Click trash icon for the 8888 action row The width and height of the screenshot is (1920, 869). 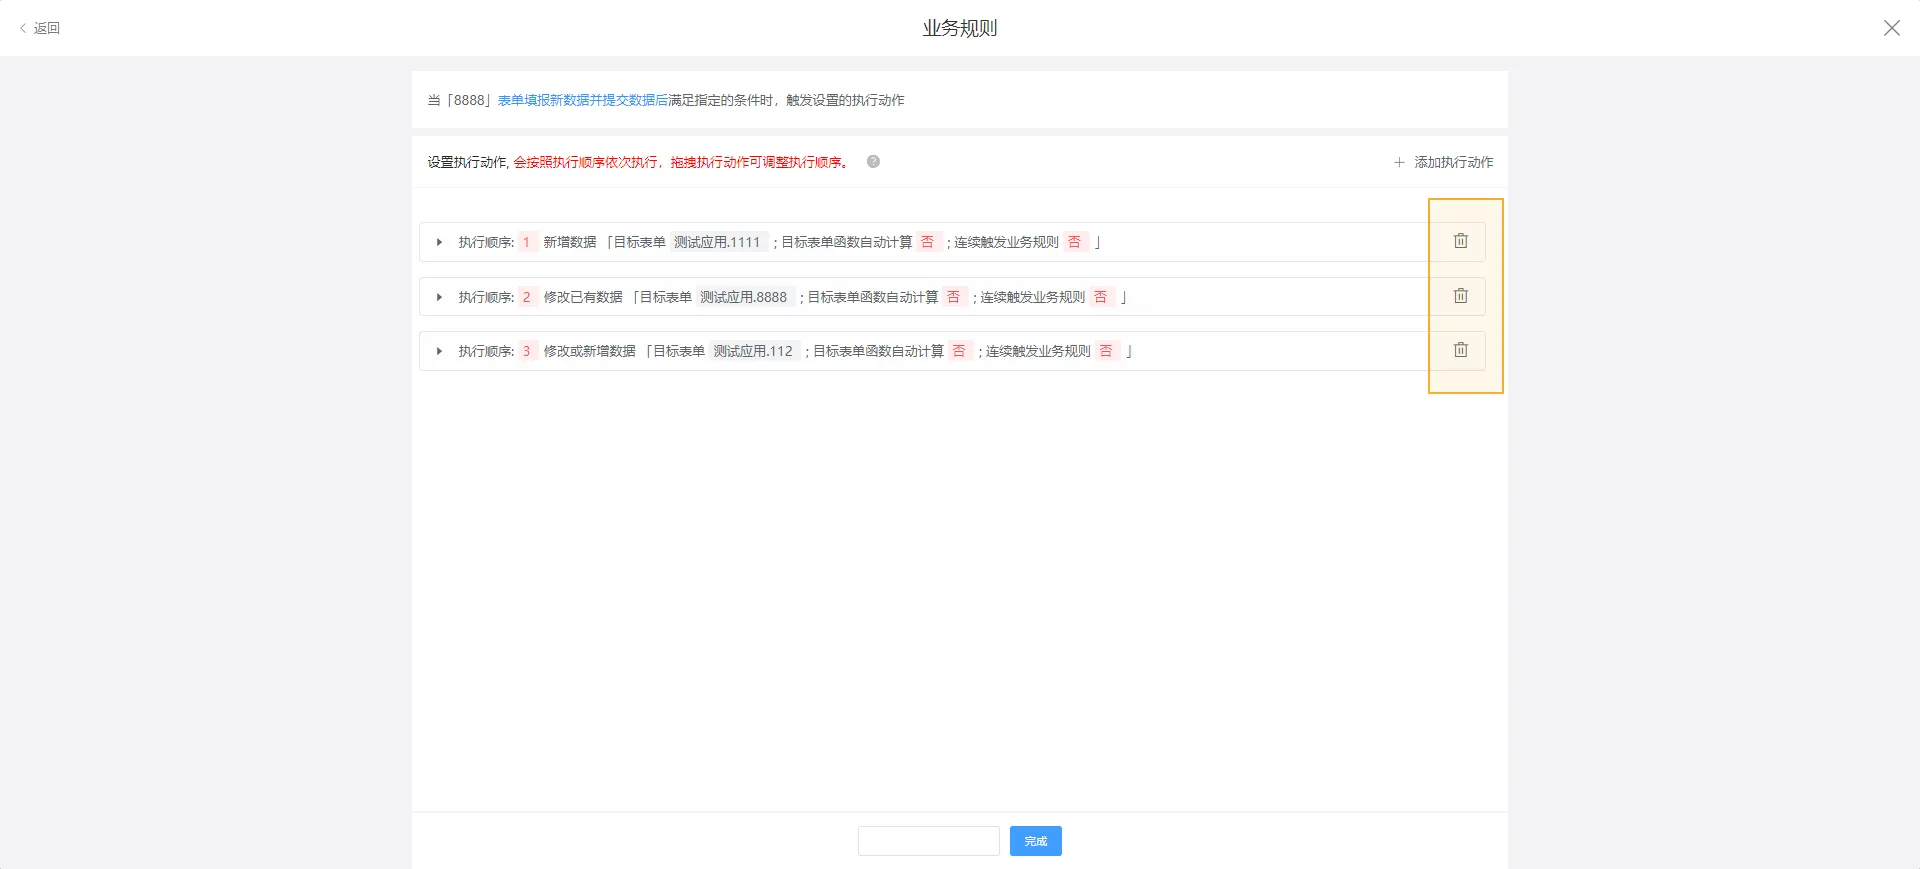pyautogui.click(x=1460, y=296)
